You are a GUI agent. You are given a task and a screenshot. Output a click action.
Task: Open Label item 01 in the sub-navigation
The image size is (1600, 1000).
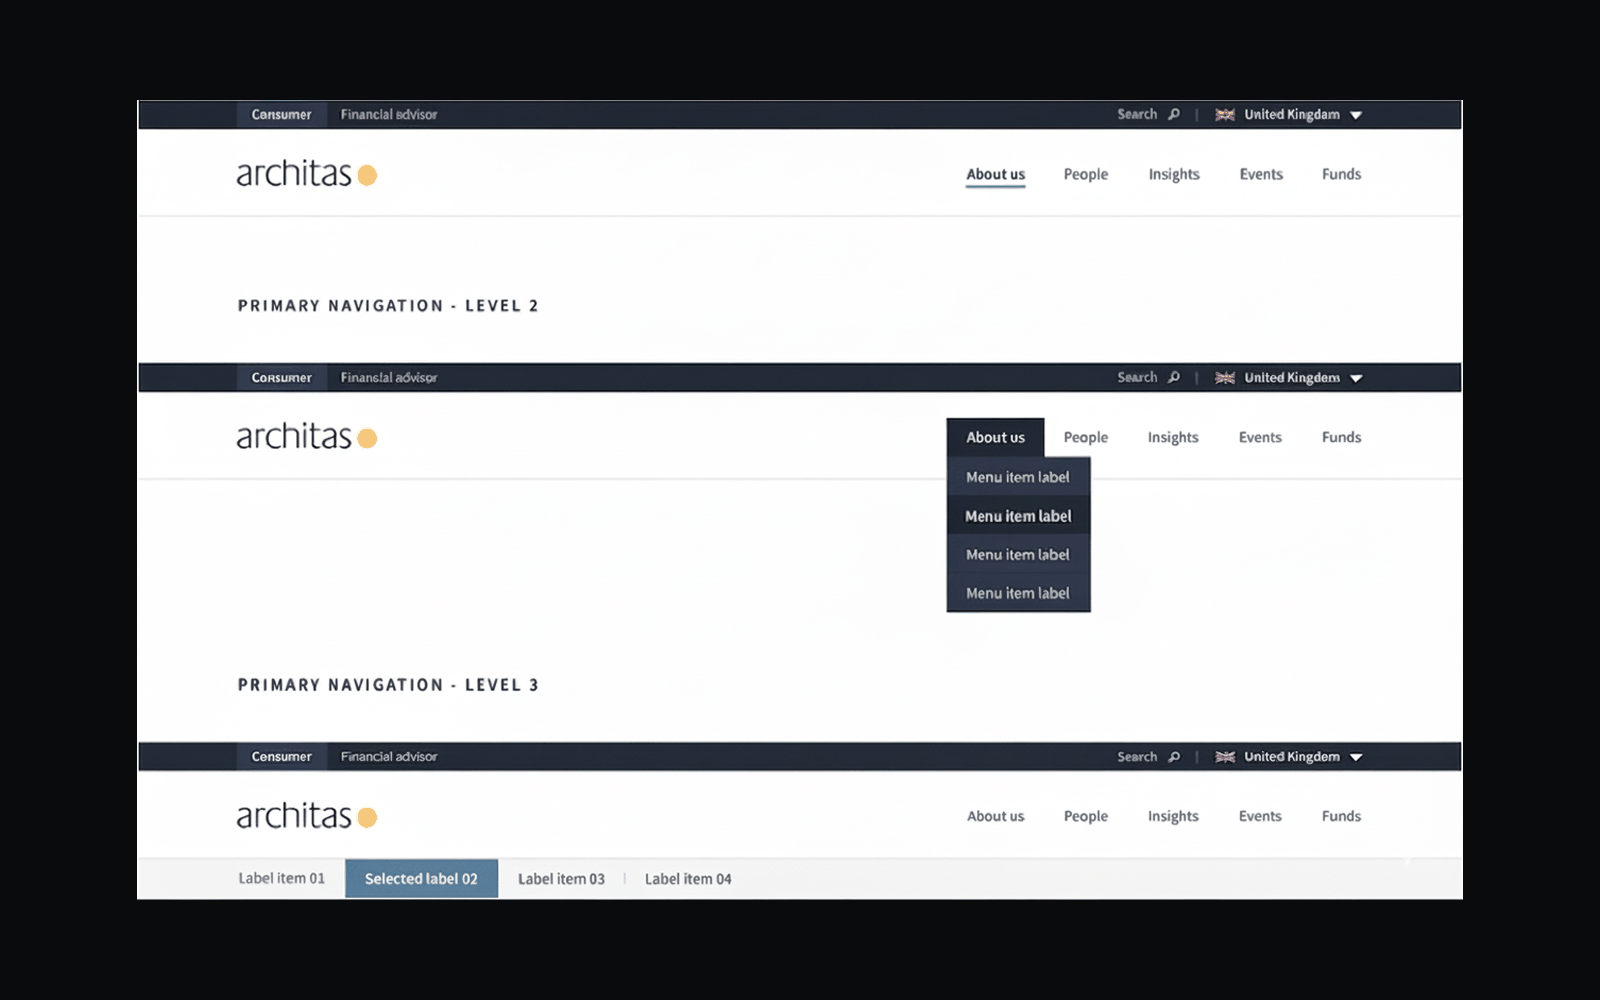pos(281,878)
